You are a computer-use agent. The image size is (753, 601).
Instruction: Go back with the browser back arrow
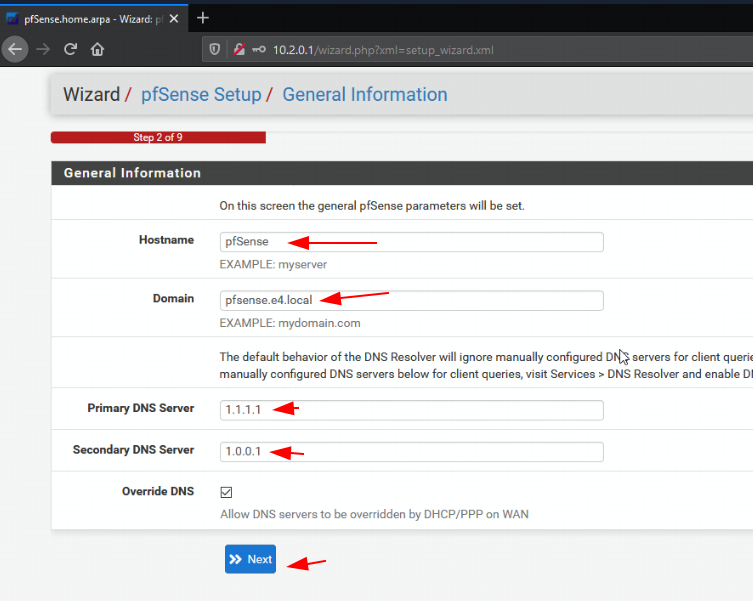(x=15, y=49)
